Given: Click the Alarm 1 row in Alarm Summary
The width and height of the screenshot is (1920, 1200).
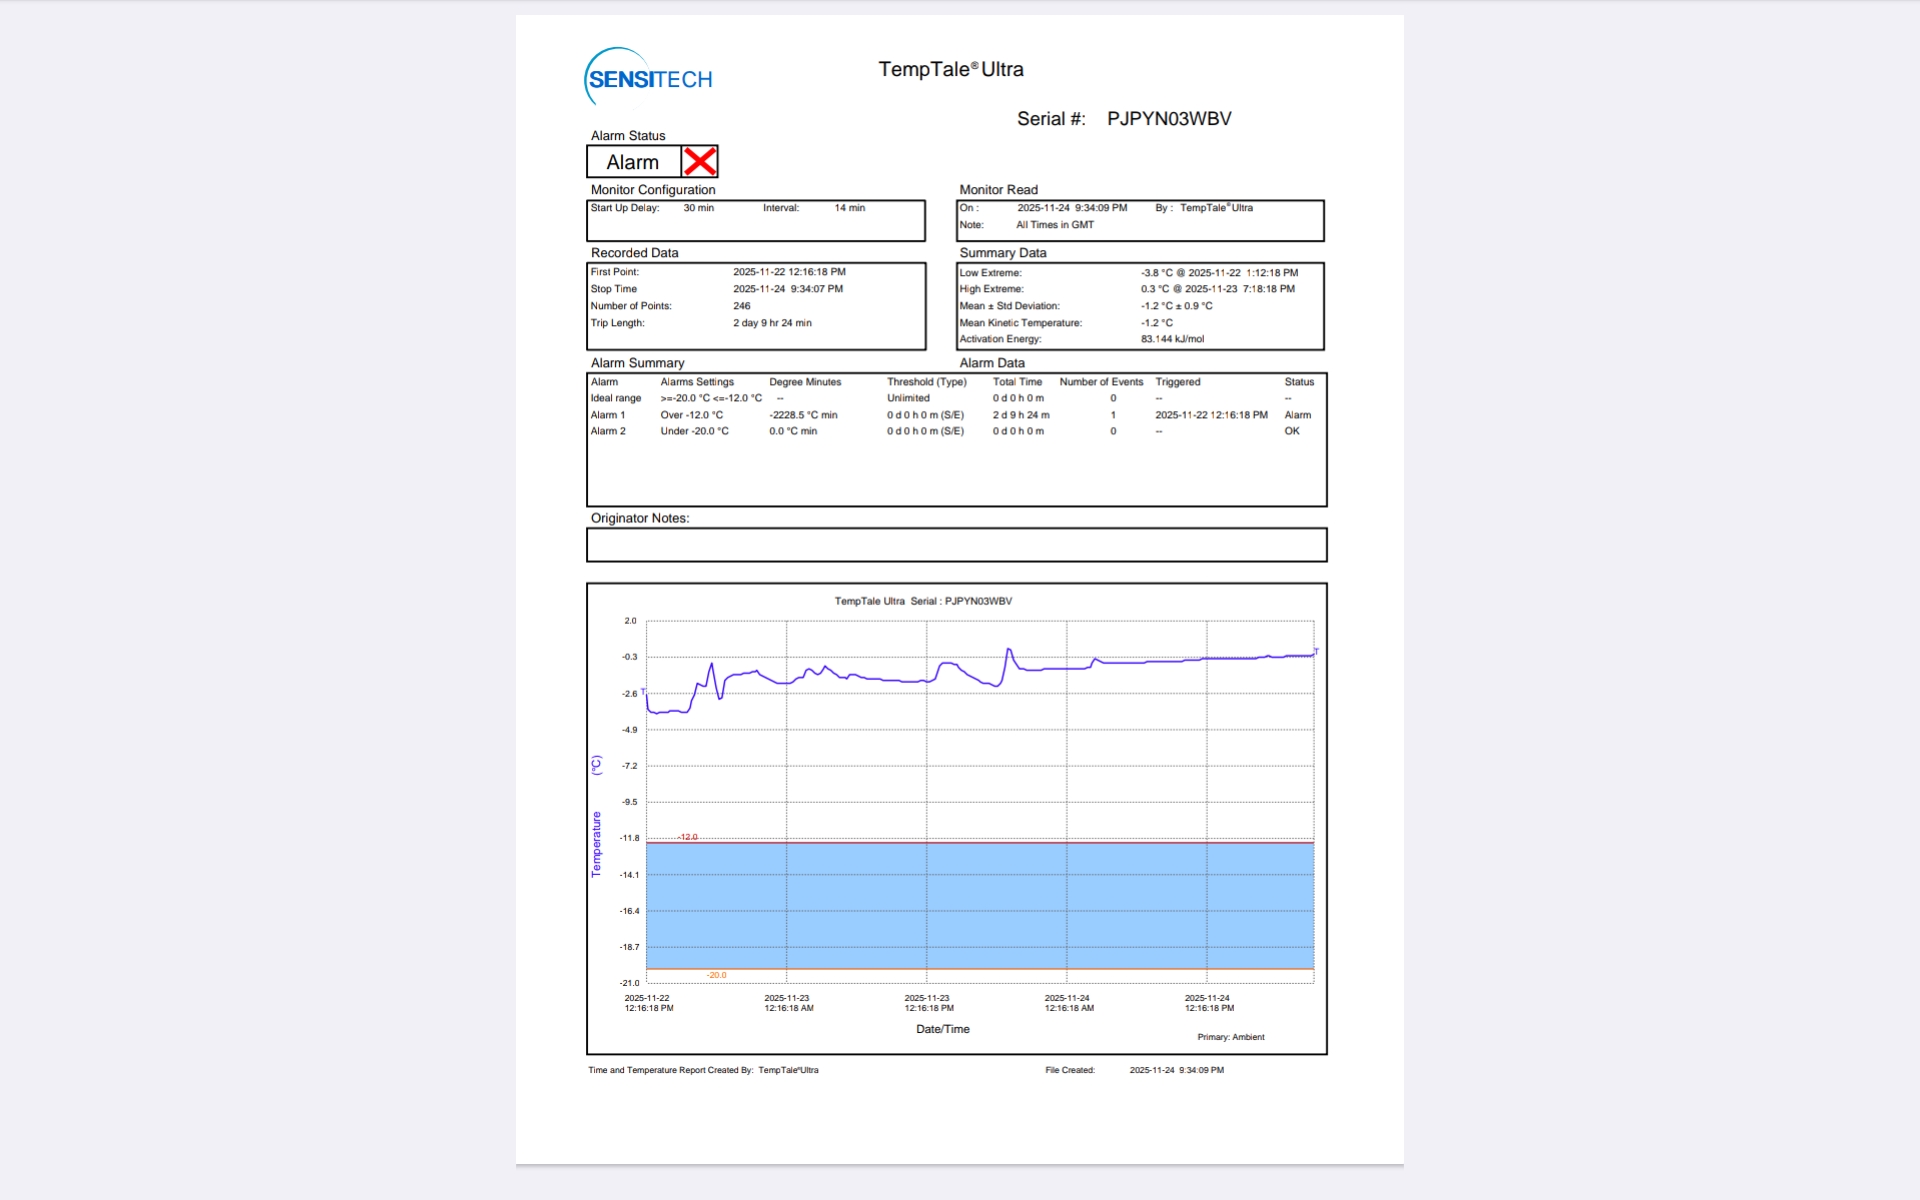Looking at the screenshot, I should click(607, 415).
